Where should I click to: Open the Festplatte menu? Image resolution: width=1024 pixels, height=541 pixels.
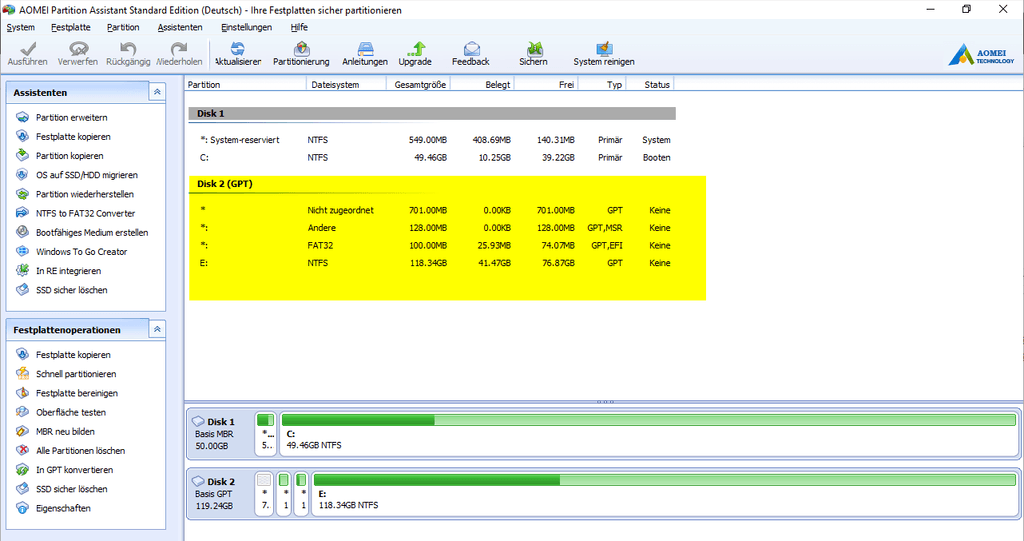[71, 27]
